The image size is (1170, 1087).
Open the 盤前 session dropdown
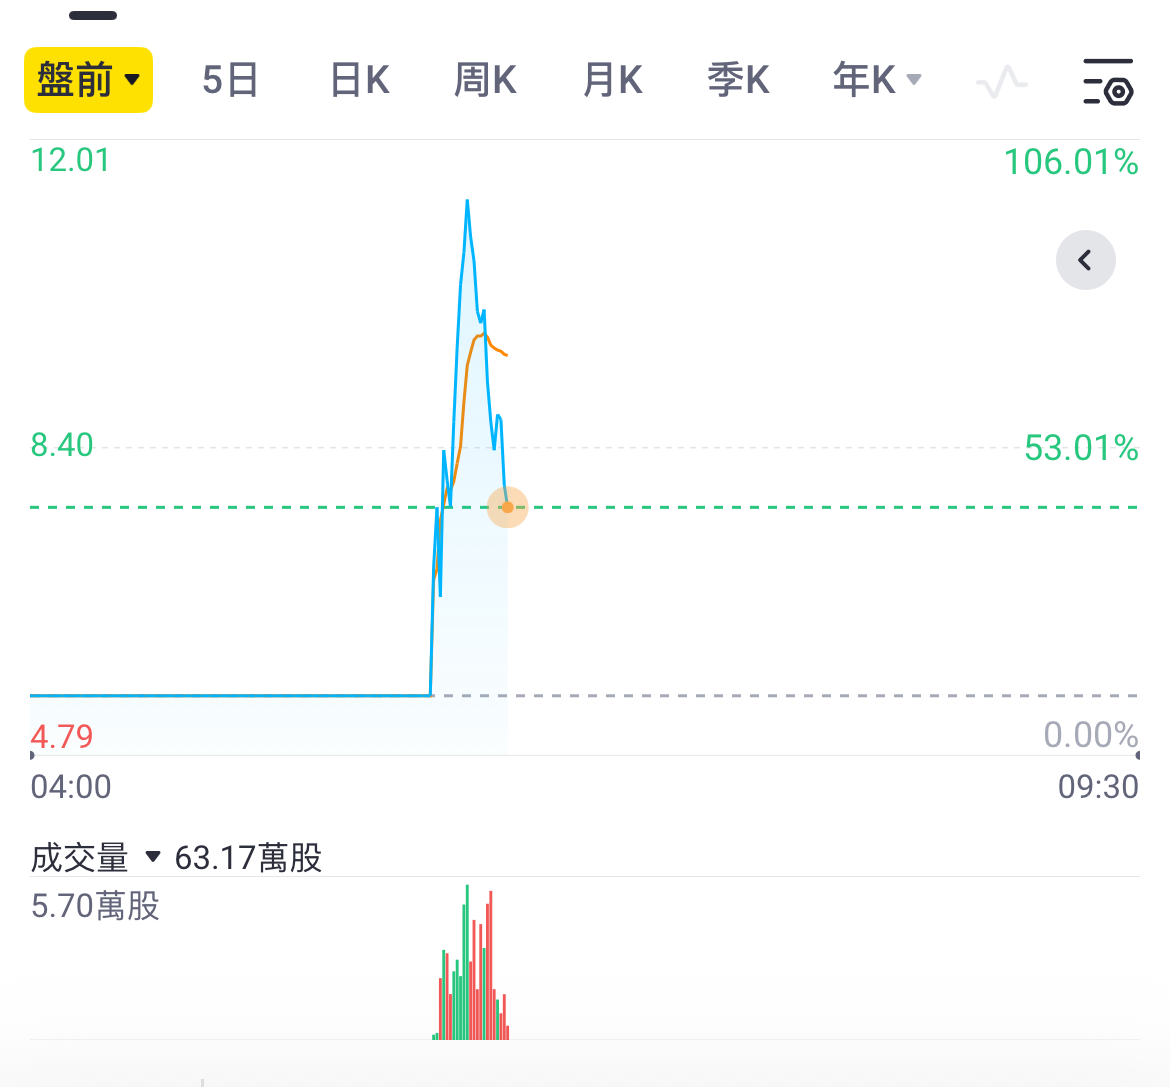[88, 80]
